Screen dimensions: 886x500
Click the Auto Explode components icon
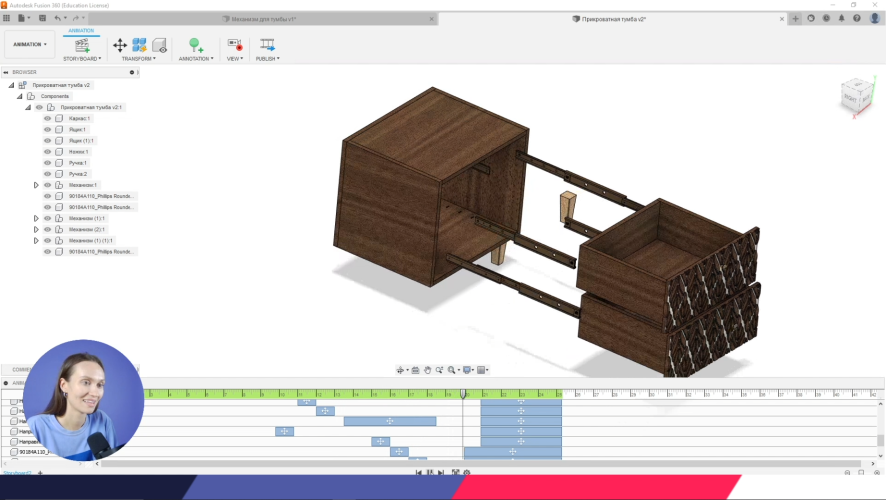click(x=139, y=45)
